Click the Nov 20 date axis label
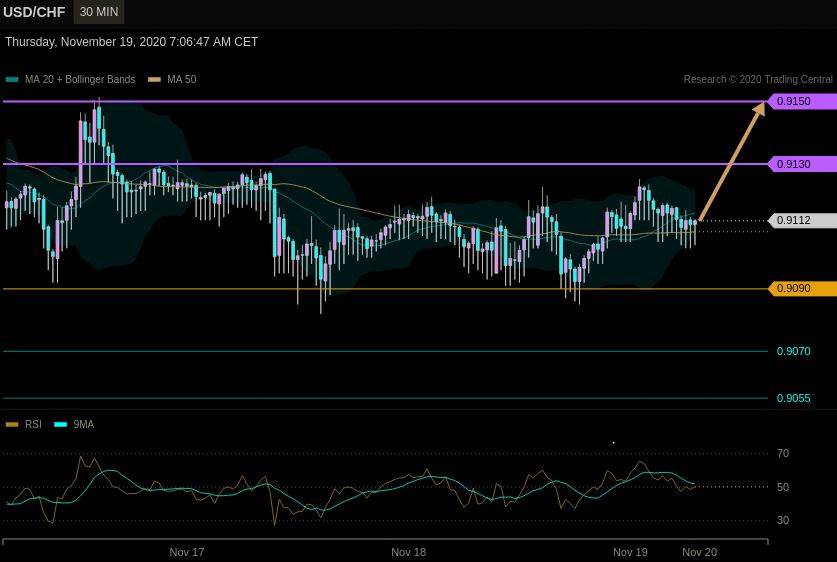 (x=700, y=552)
